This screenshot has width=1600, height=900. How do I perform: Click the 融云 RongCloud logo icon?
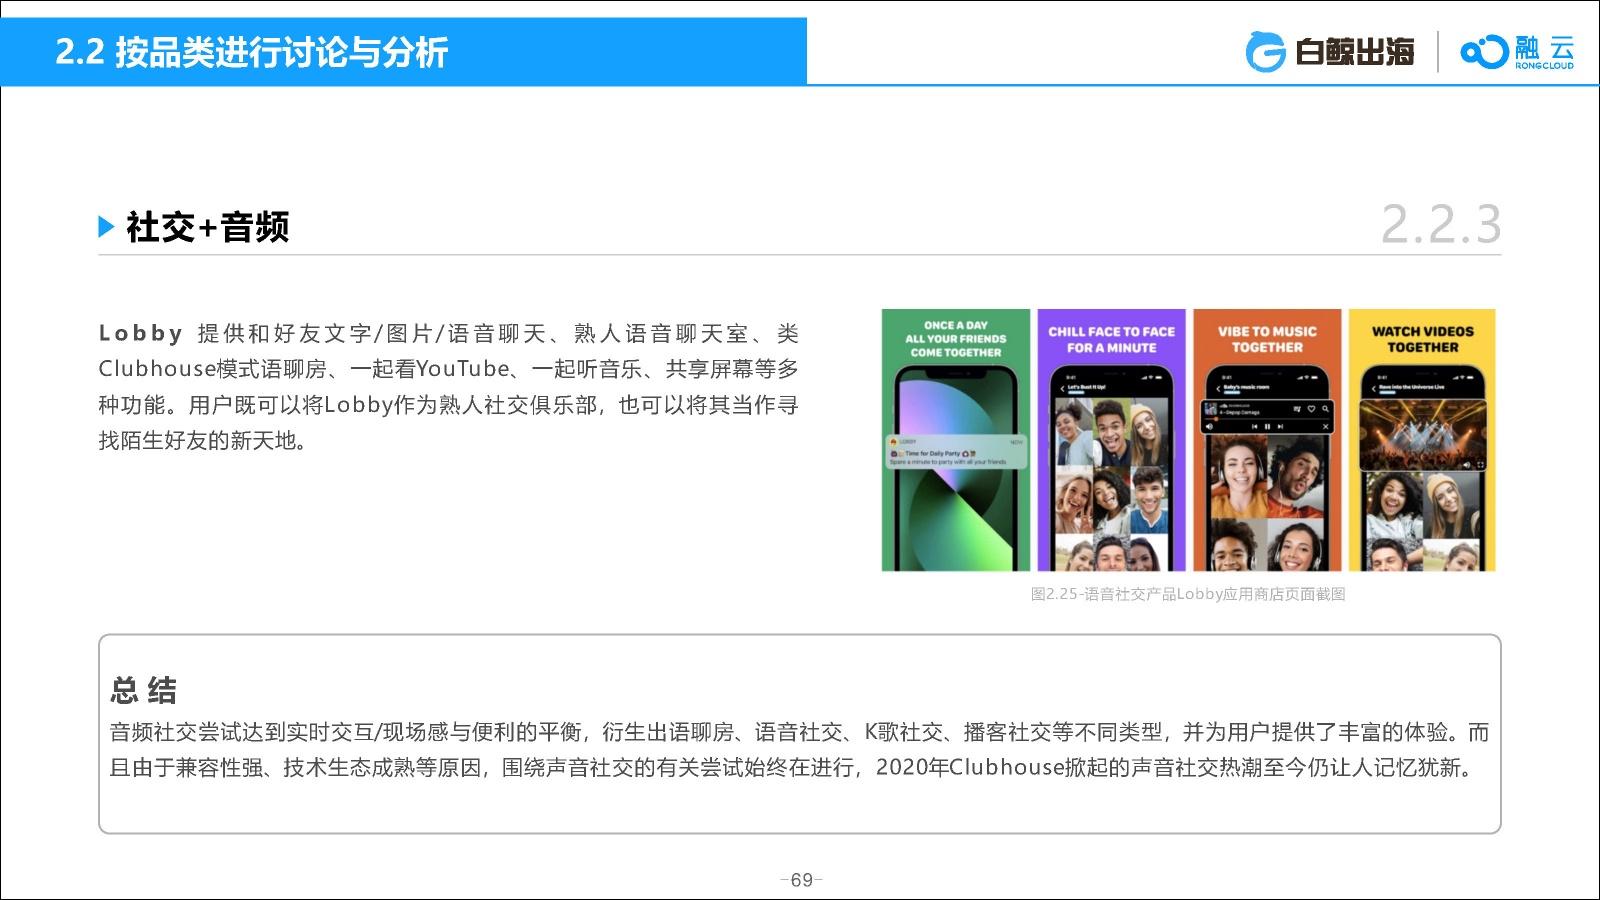coord(1484,52)
